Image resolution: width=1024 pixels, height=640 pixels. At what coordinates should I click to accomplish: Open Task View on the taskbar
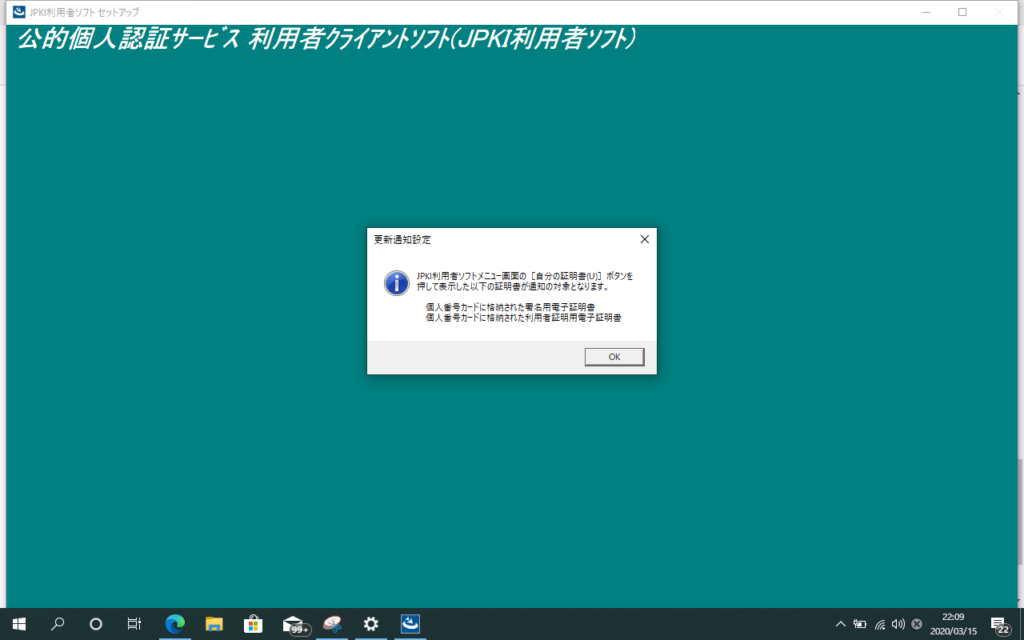point(134,624)
